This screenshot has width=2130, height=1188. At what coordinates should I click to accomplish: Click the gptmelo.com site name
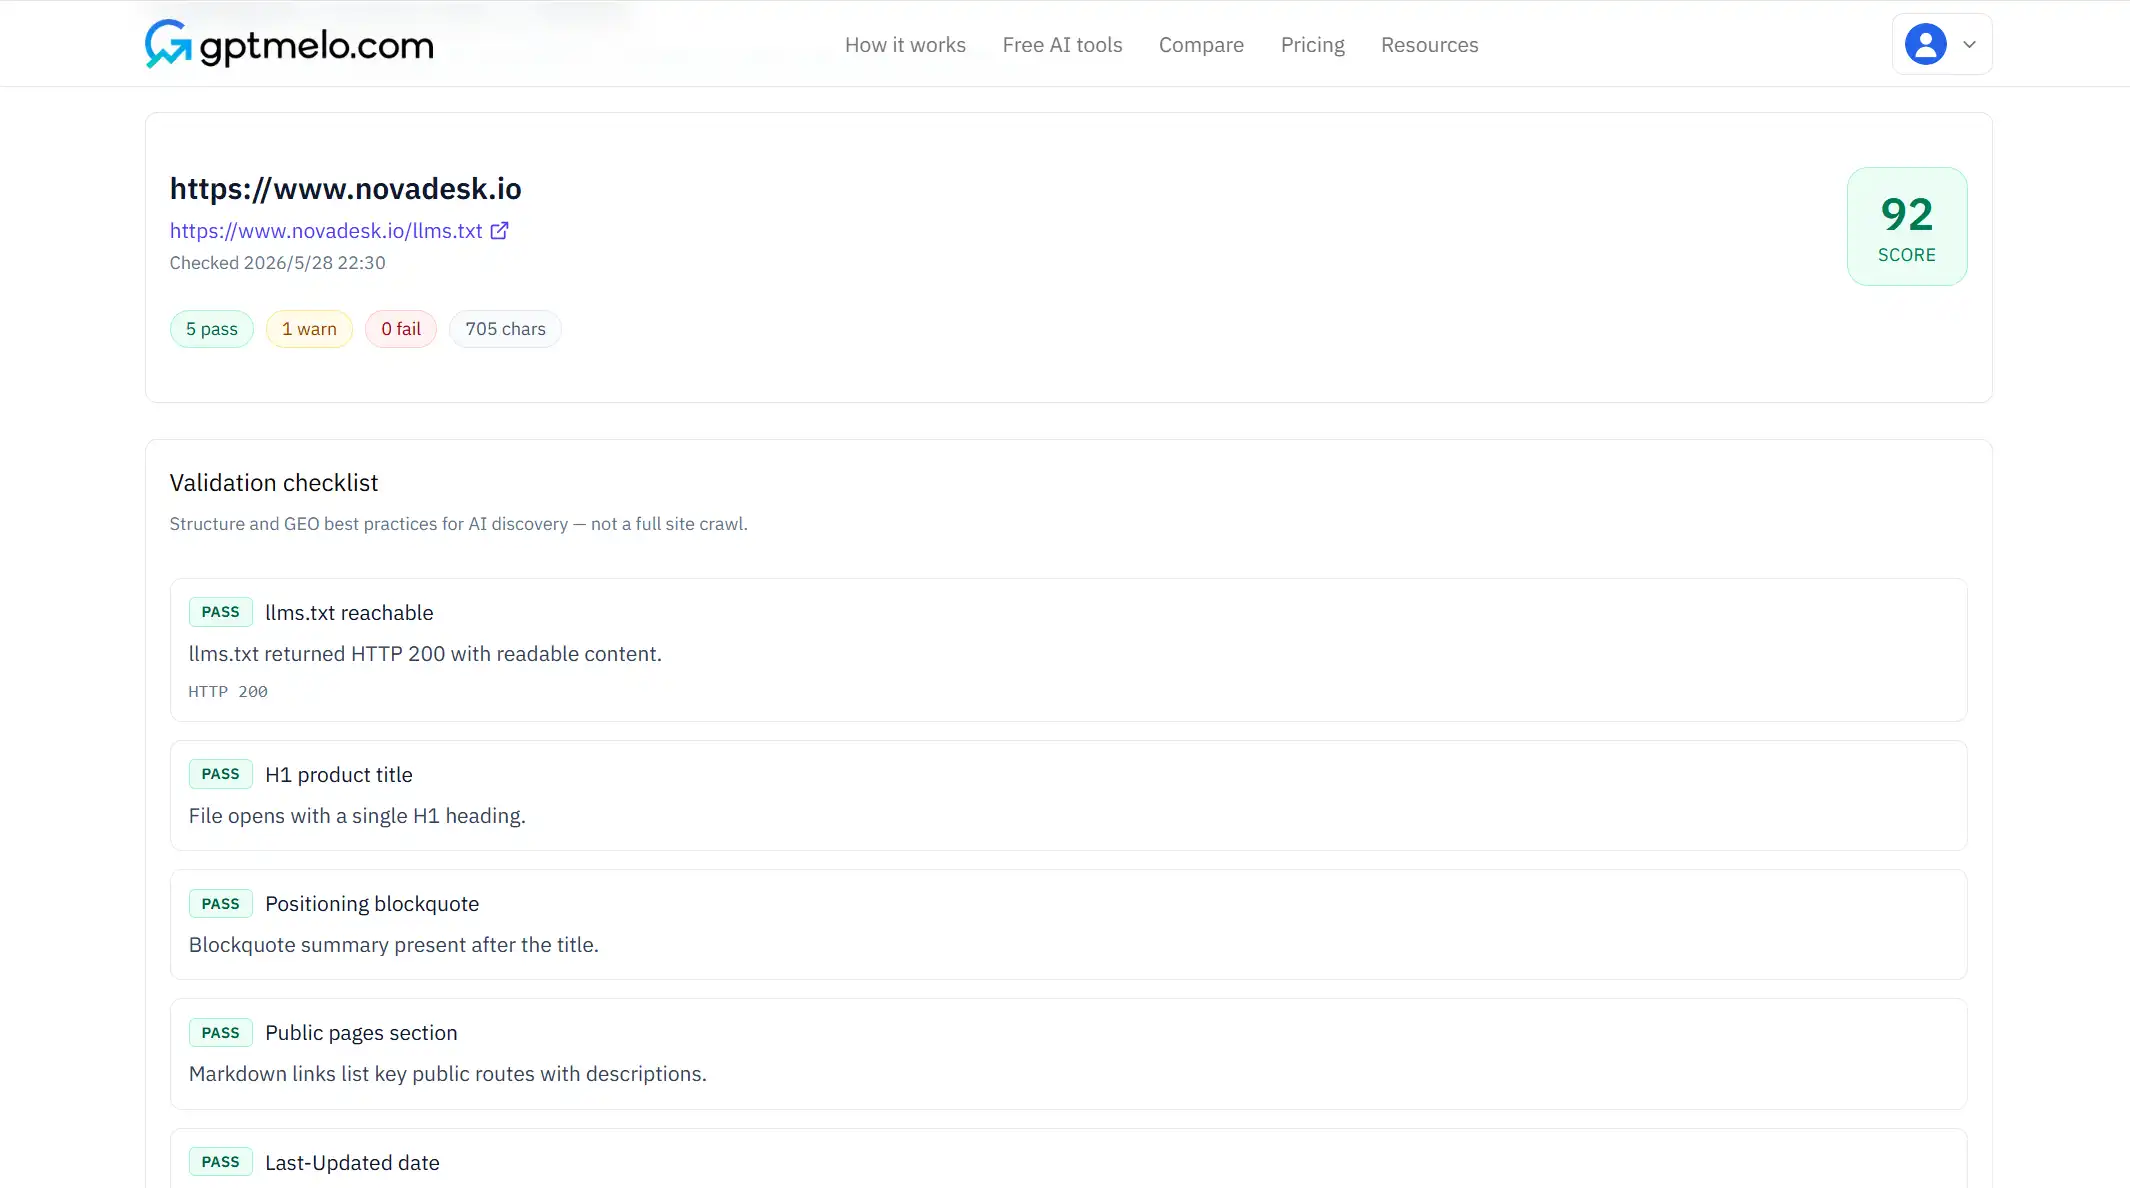pos(317,46)
